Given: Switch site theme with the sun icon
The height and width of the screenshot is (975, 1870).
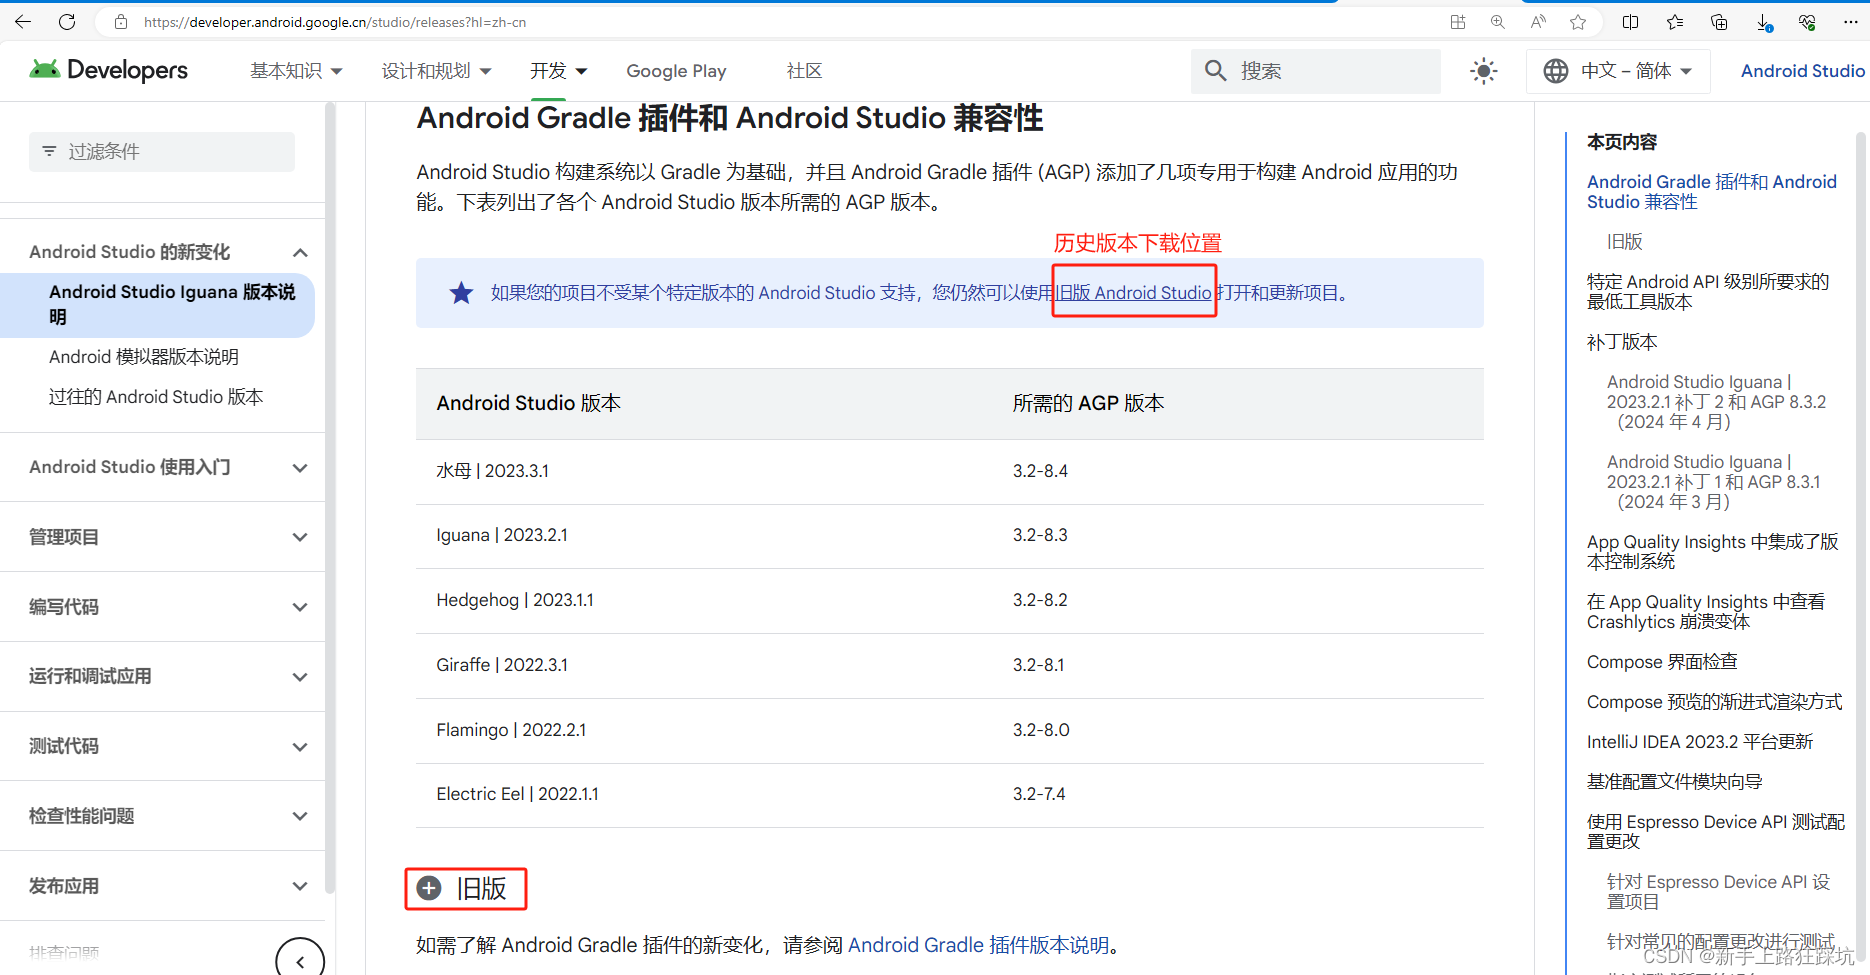Looking at the screenshot, I should point(1484,71).
